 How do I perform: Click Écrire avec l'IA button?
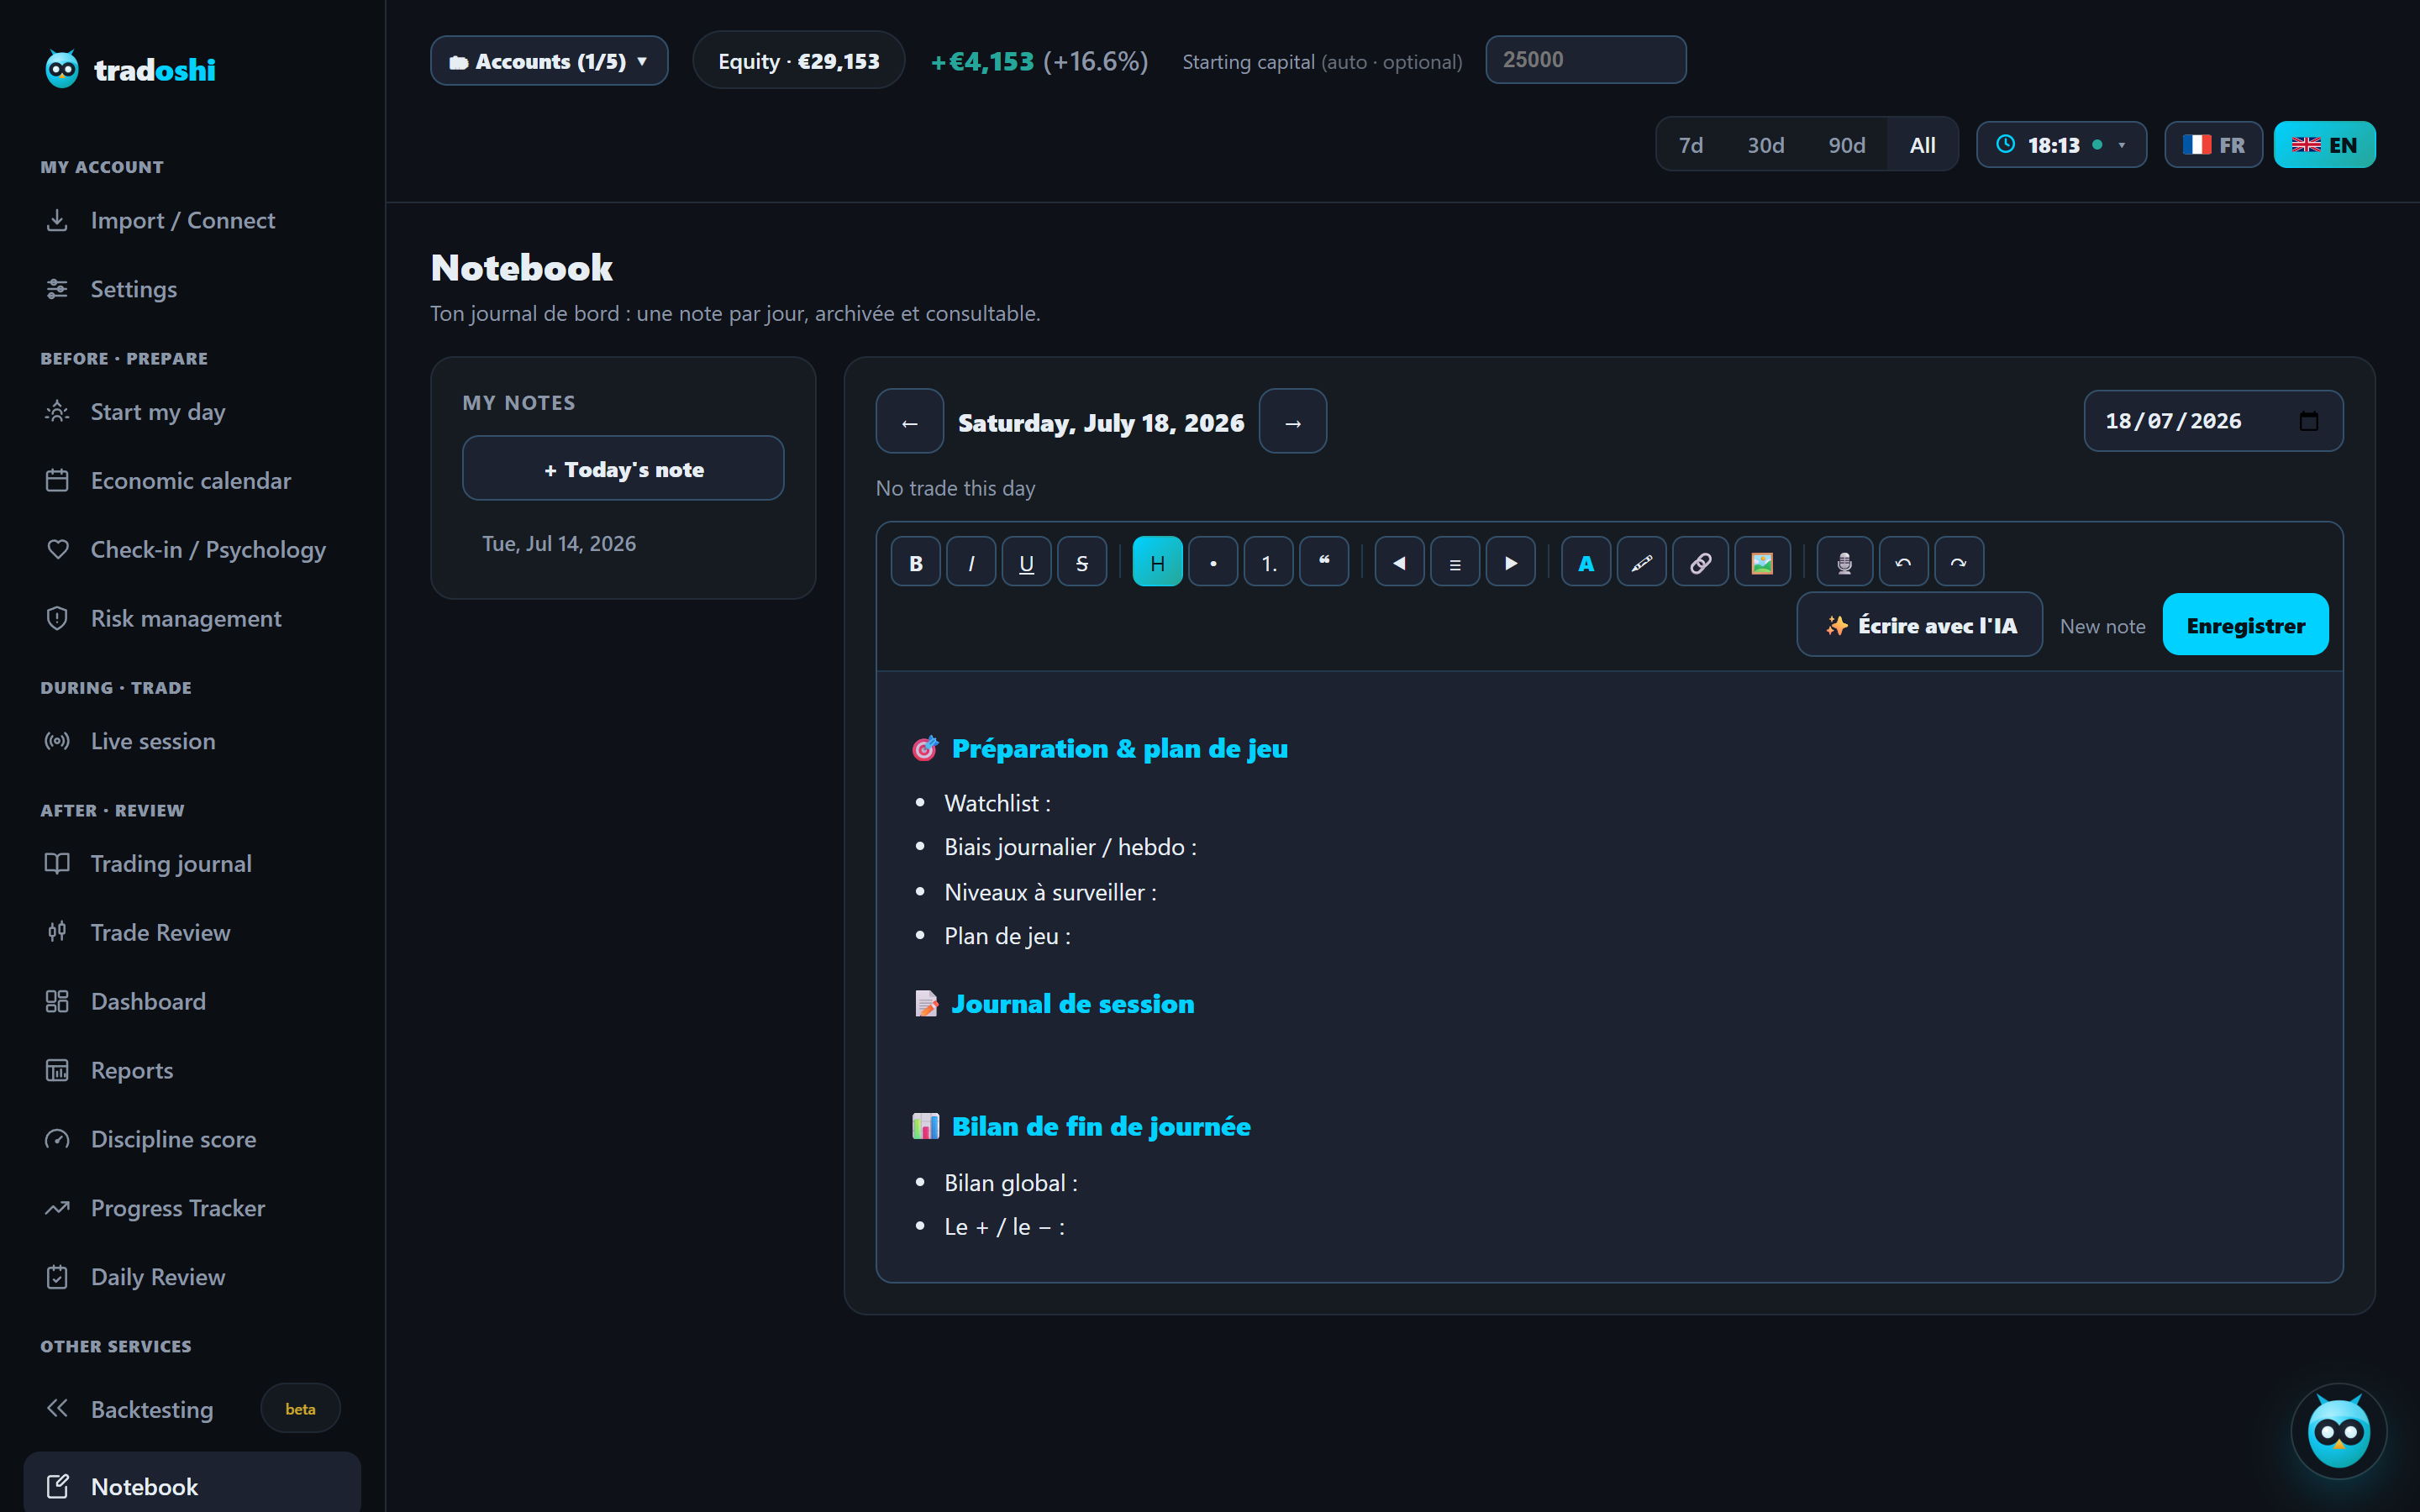[1919, 625]
